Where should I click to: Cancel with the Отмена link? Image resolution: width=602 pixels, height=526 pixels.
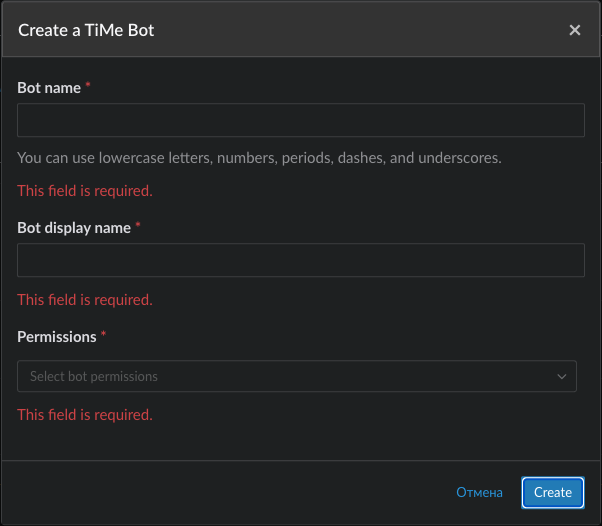coord(479,492)
